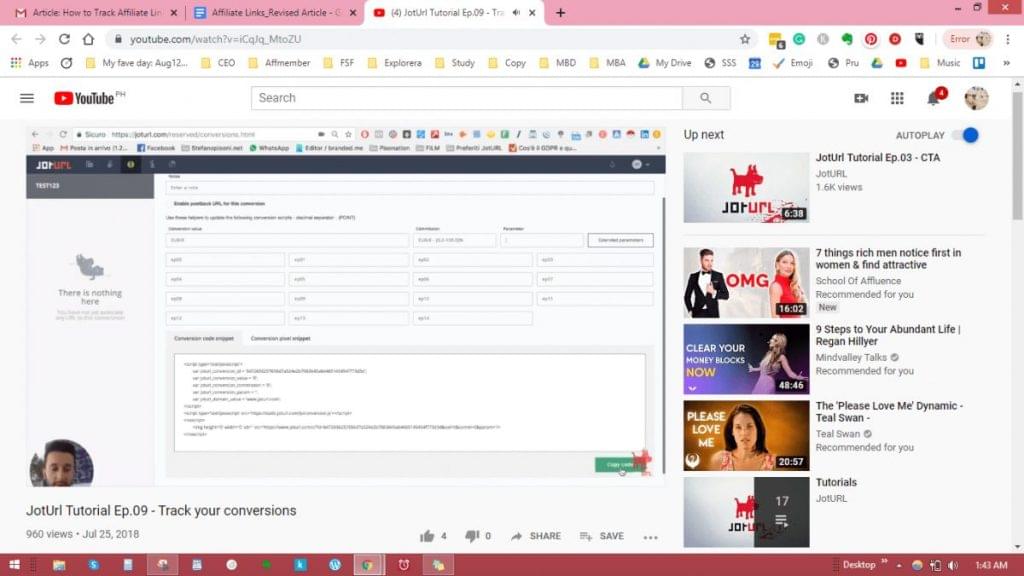
Task: Click the taskbar clock 1:43 AM
Action: pyautogui.click(x=991, y=565)
